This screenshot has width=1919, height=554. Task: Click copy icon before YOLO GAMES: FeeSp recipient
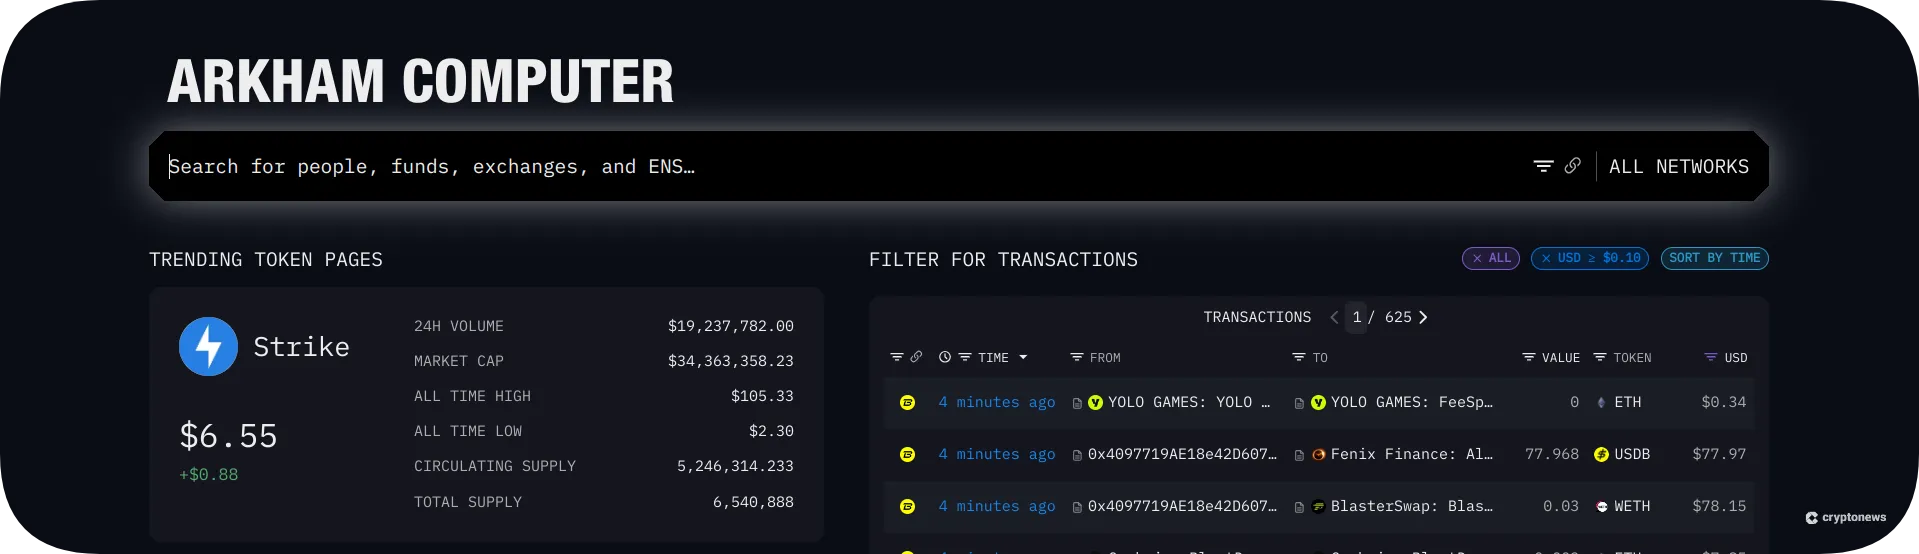tap(1299, 403)
